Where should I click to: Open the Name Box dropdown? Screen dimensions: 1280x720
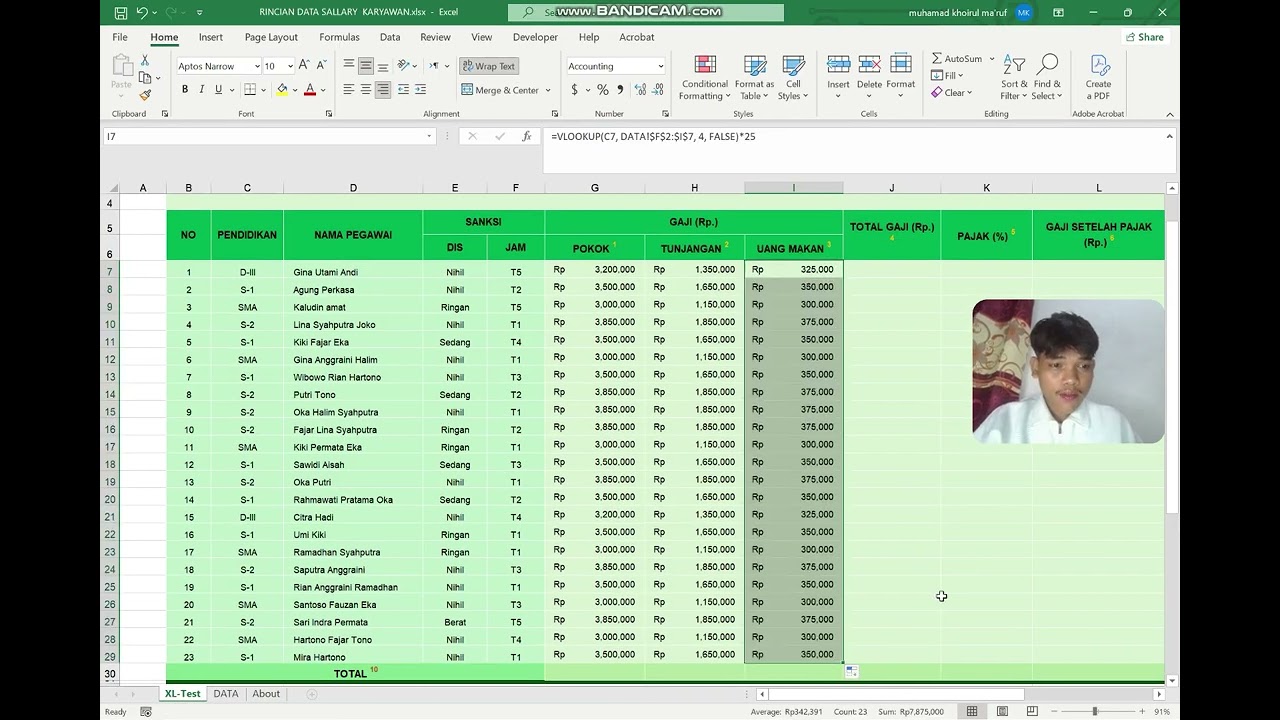[x=429, y=136]
